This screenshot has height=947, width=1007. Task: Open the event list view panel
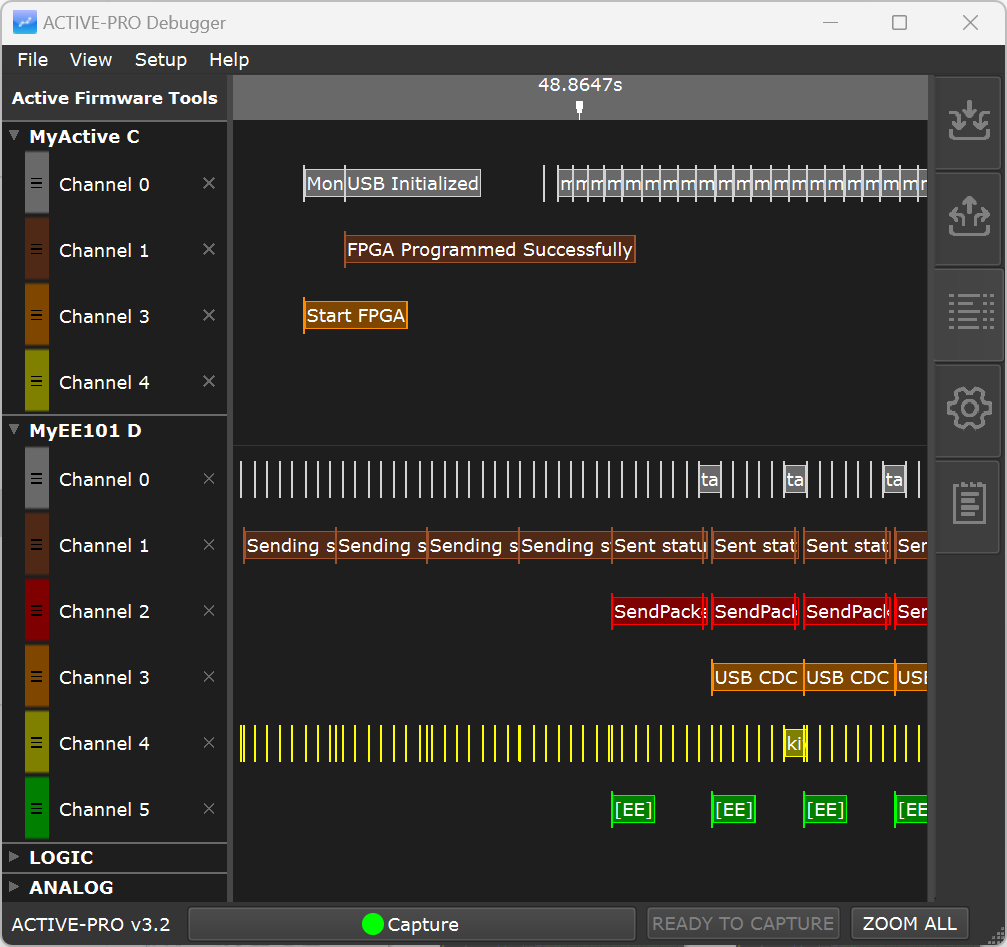tap(968, 311)
